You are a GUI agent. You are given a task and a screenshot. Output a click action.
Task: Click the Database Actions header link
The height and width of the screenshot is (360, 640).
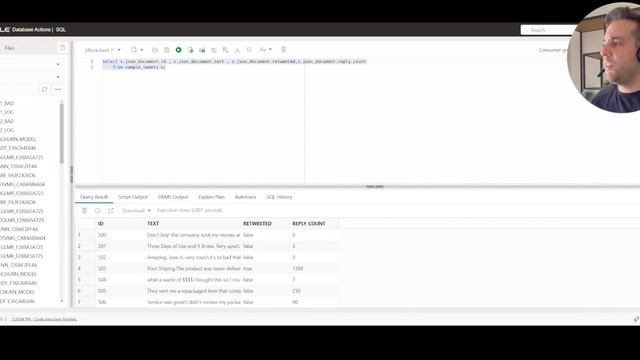(31, 30)
